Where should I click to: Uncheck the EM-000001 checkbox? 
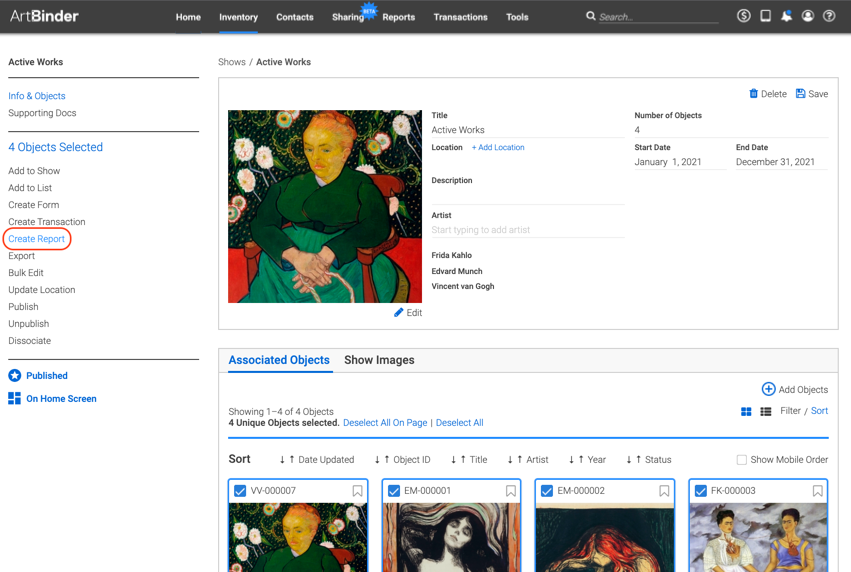point(393,491)
